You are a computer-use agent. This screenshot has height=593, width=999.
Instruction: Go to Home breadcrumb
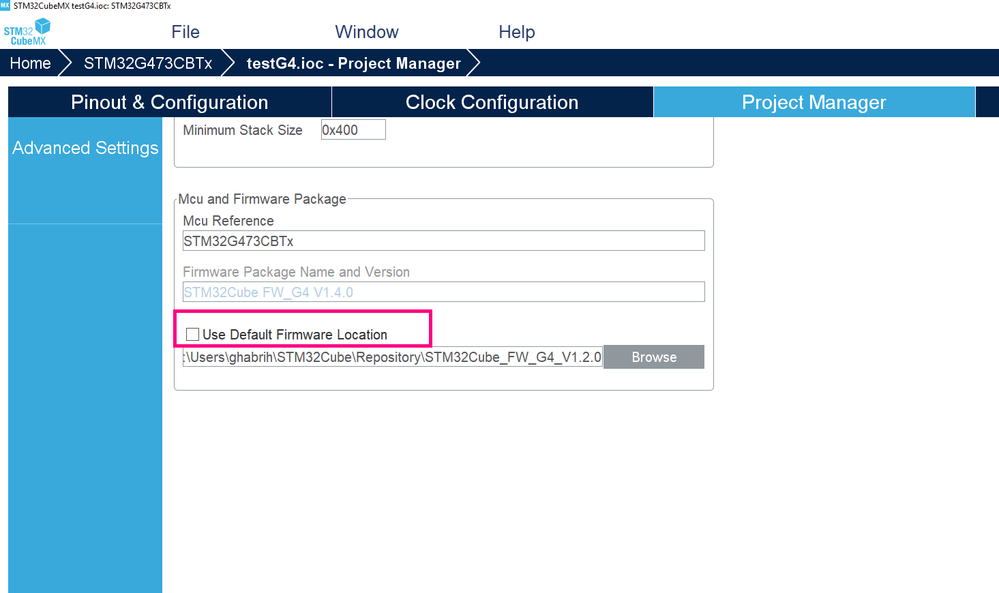coord(30,63)
